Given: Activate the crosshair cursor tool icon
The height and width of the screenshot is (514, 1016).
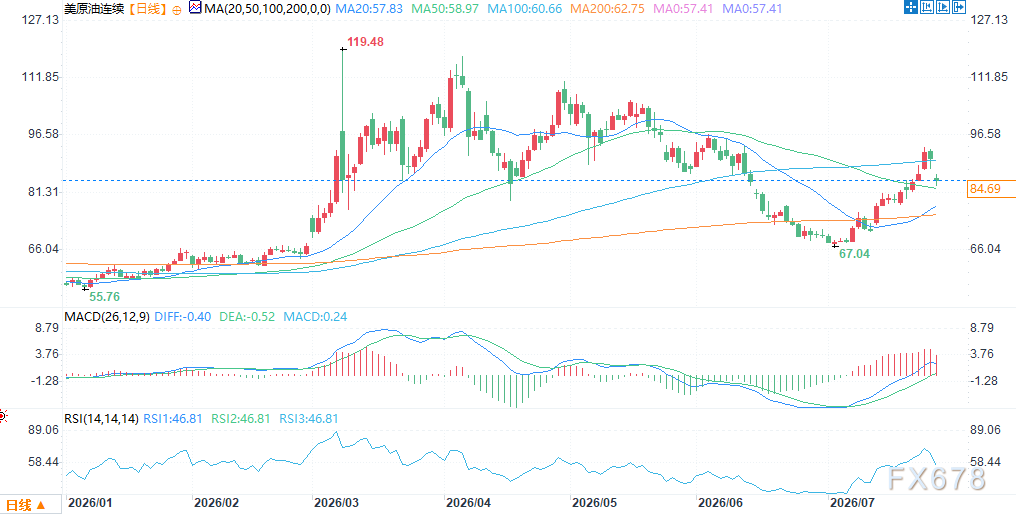Looking at the screenshot, I should coord(911,6).
